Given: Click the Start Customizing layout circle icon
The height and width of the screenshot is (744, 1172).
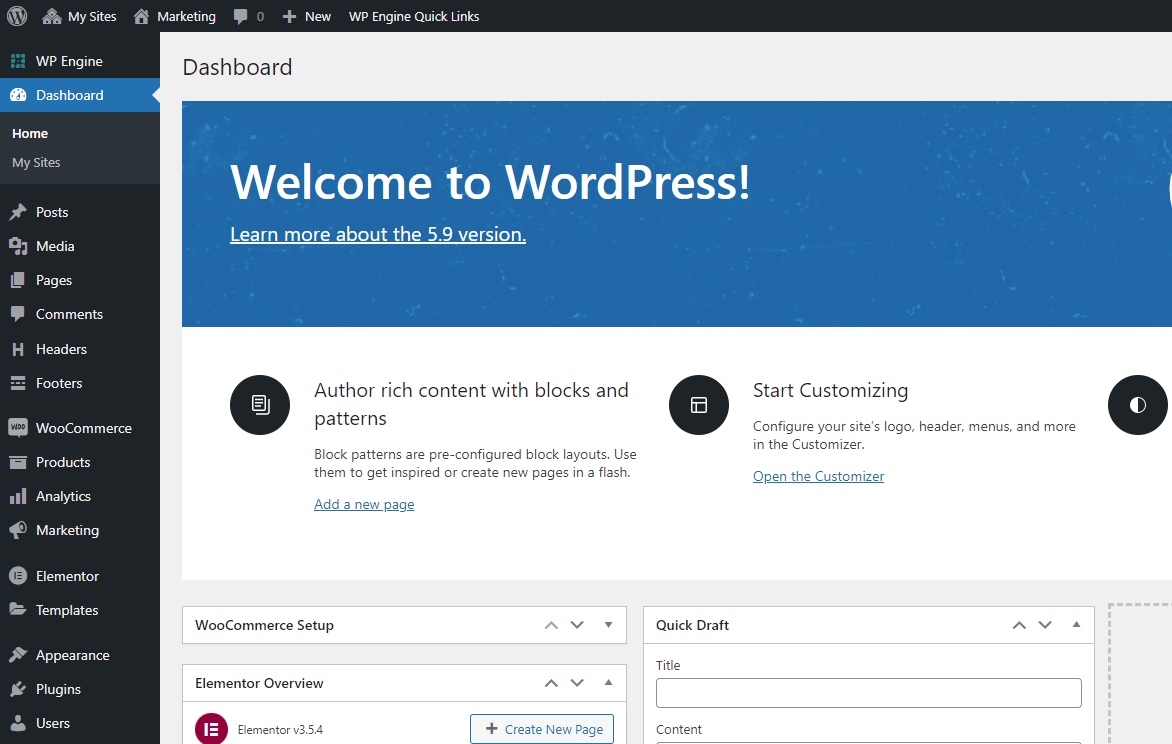Looking at the screenshot, I should coord(699,405).
